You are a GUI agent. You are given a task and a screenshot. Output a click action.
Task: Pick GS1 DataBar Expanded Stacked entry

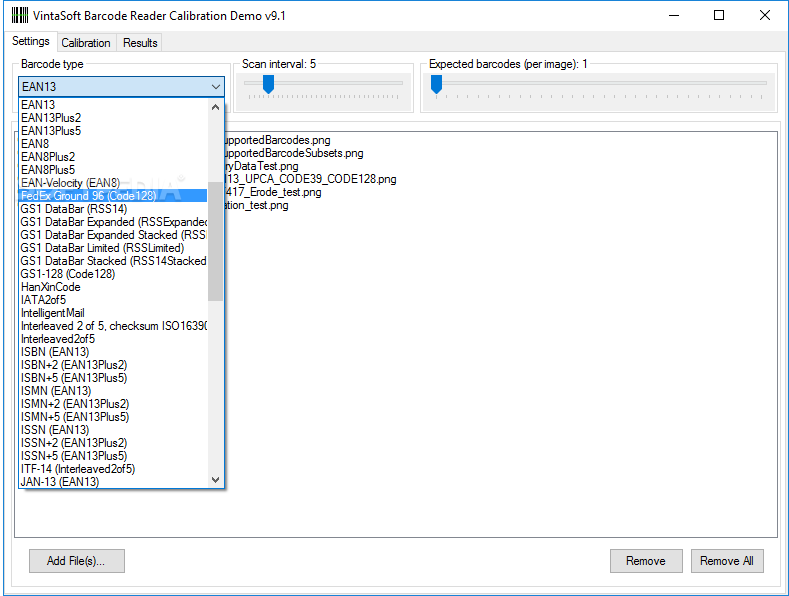[113, 235]
